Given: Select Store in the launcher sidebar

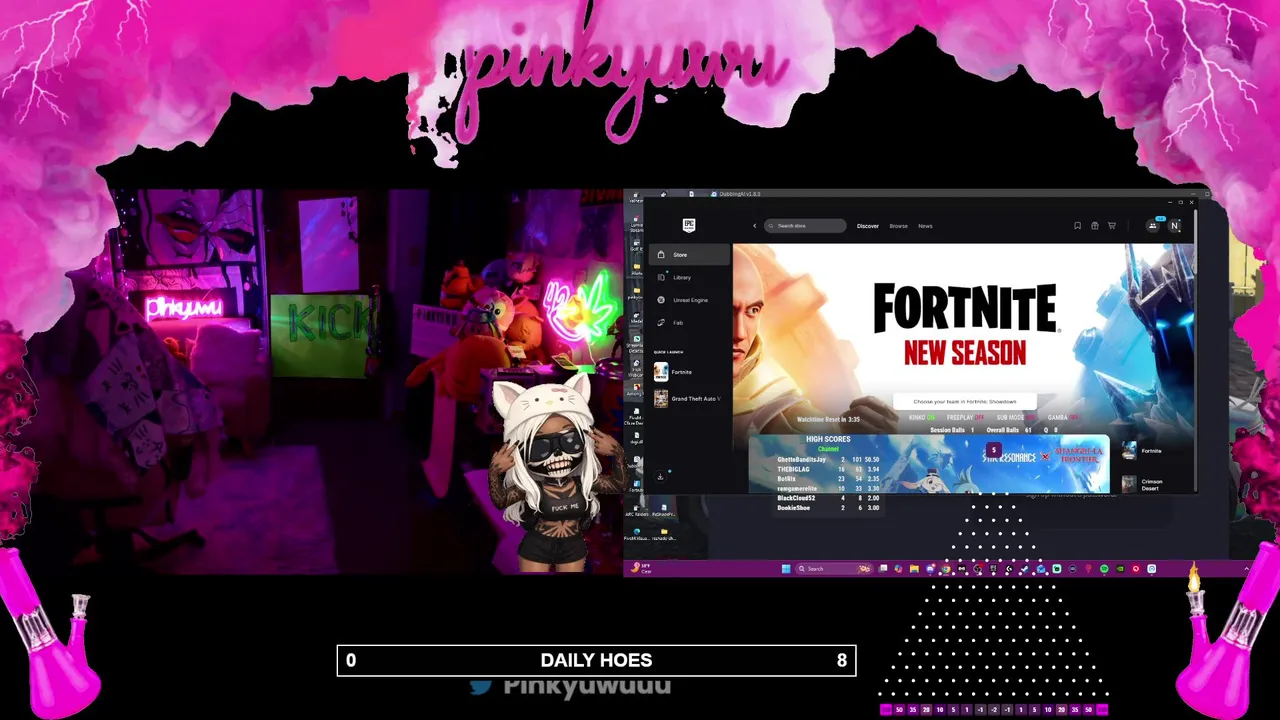Looking at the screenshot, I should click(690, 255).
